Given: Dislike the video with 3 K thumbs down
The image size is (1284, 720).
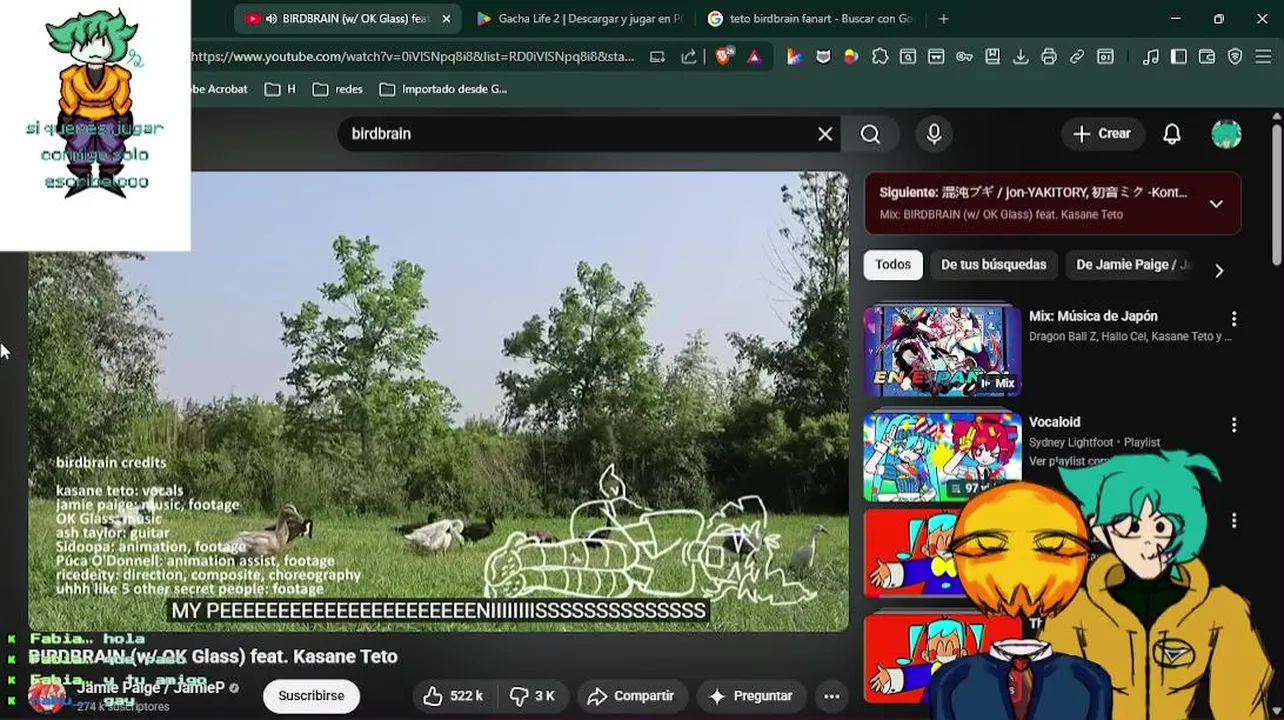Looking at the screenshot, I should click(531, 696).
